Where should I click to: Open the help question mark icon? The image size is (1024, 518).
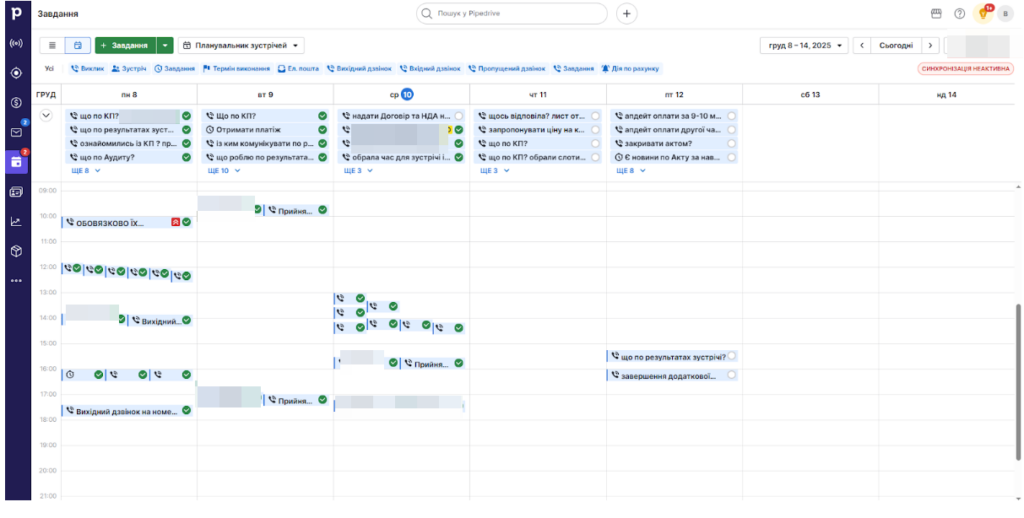(x=959, y=14)
